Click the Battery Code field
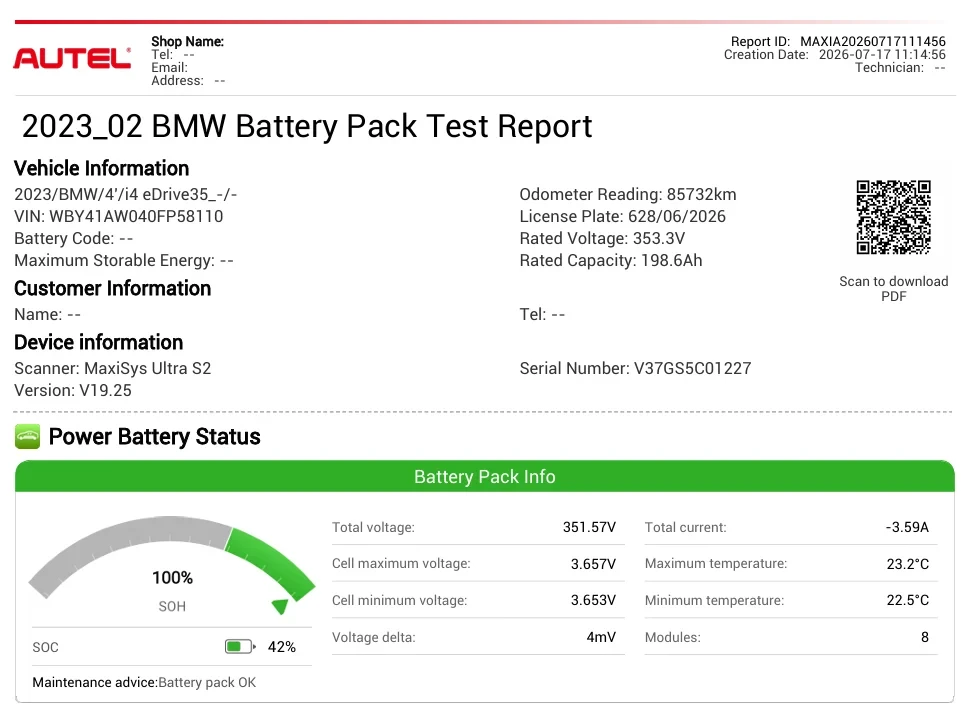 [x=73, y=239]
